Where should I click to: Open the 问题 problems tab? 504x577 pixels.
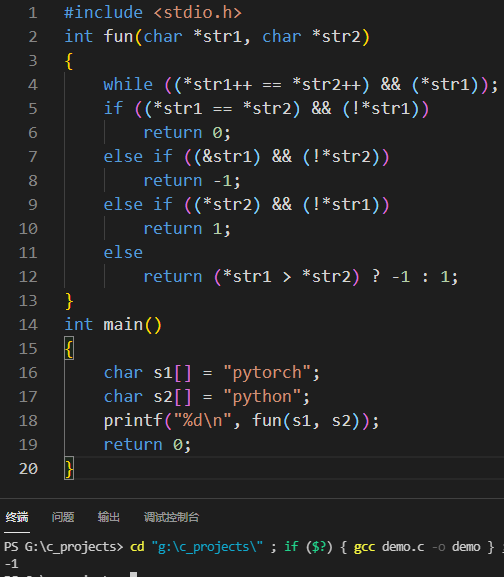tap(63, 517)
